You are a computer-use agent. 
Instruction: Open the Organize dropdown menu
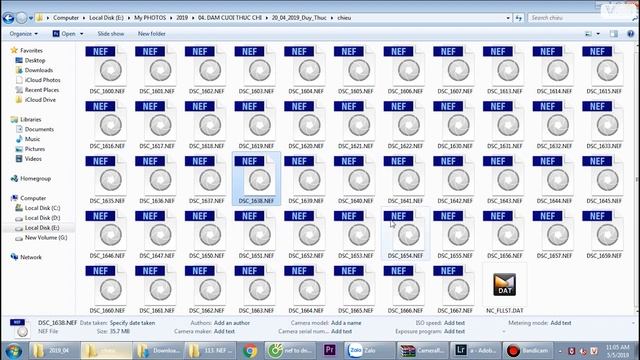coord(24,34)
